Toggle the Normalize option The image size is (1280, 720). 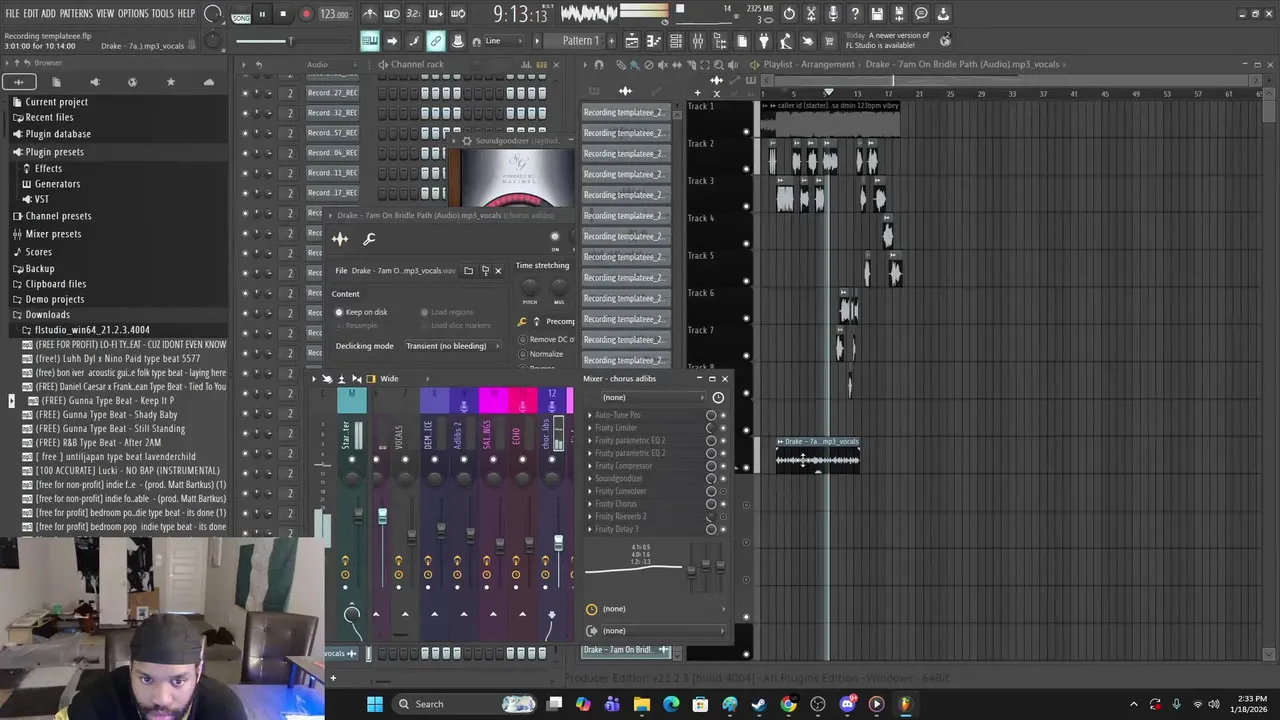541,354
